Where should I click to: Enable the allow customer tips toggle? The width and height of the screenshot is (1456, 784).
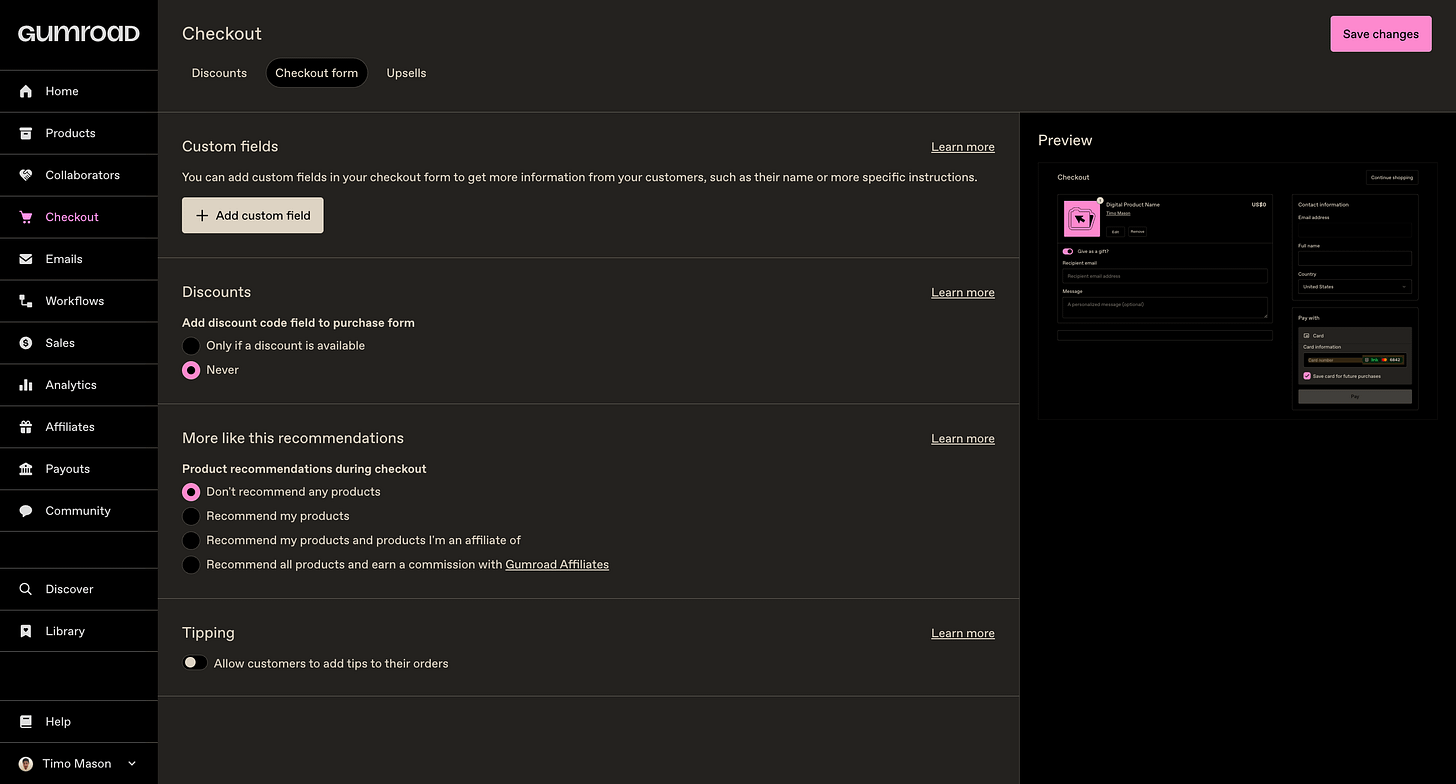pos(195,663)
